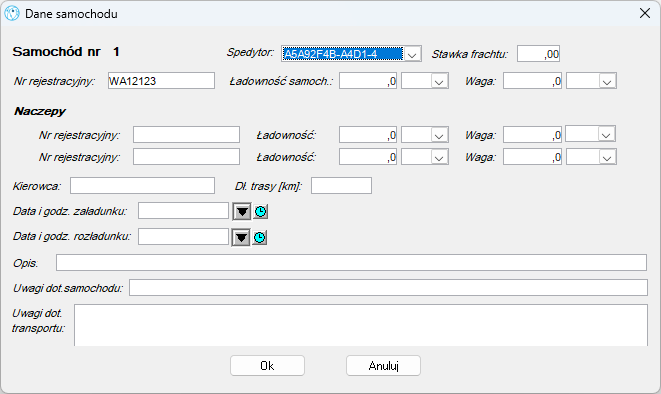
Task: Click the Dł. trasy [km] field
Action: coord(341,185)
